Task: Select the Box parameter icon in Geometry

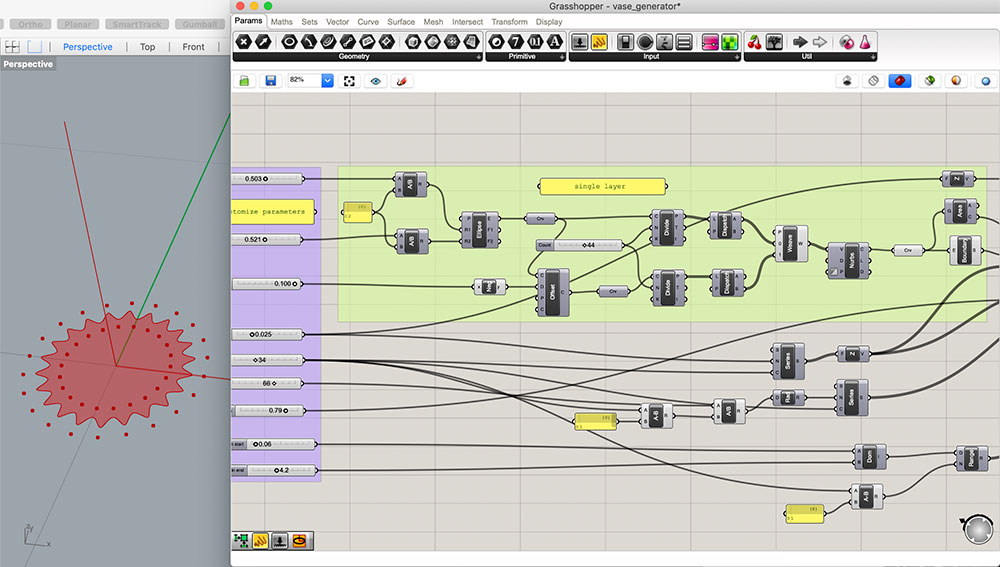Action: pyautogui.click(x=413, y=42)
